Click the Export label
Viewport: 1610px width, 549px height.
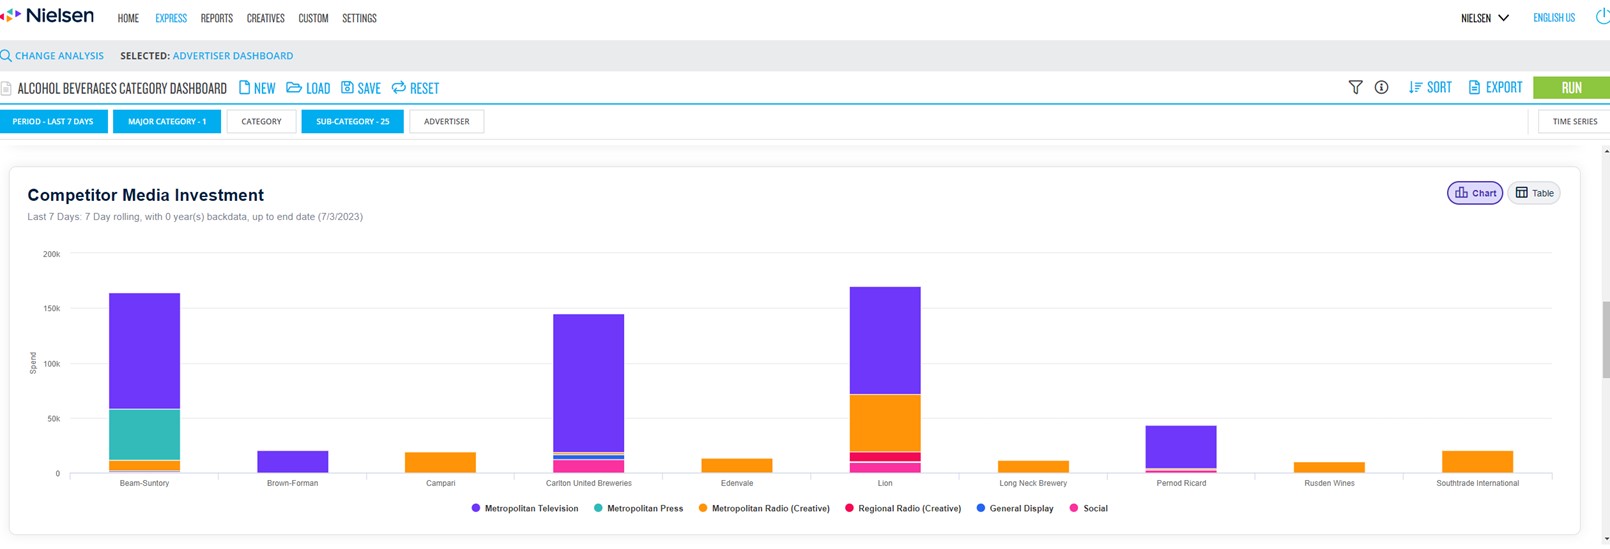click(1503, 88)
